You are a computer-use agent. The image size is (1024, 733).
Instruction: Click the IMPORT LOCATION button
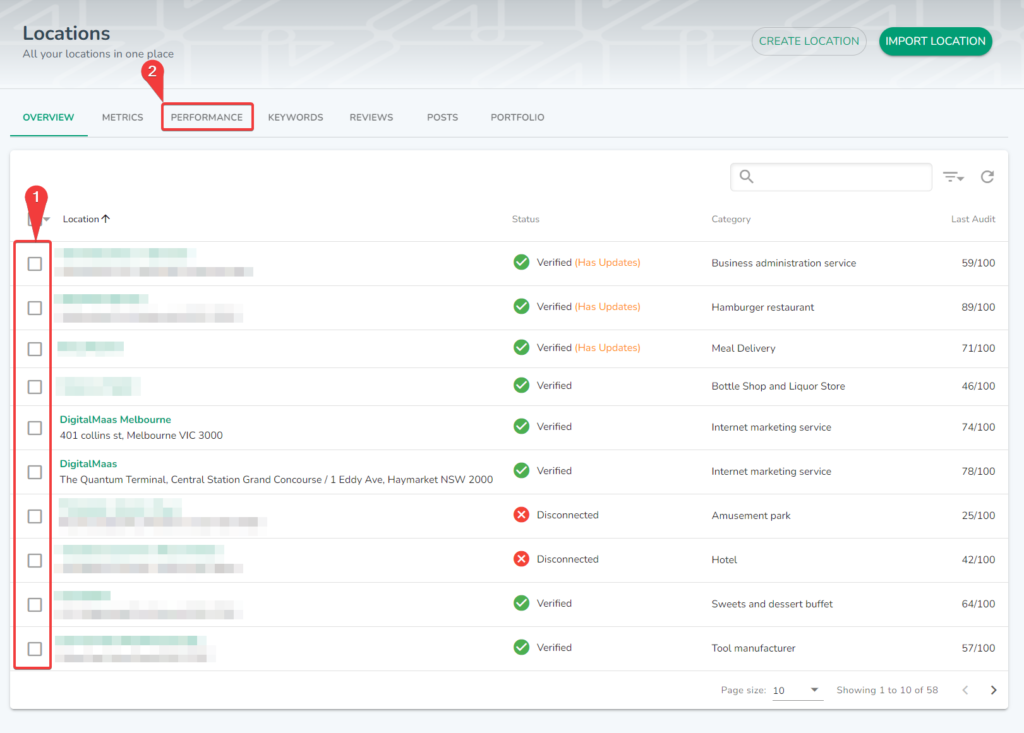tap(935, 41)
